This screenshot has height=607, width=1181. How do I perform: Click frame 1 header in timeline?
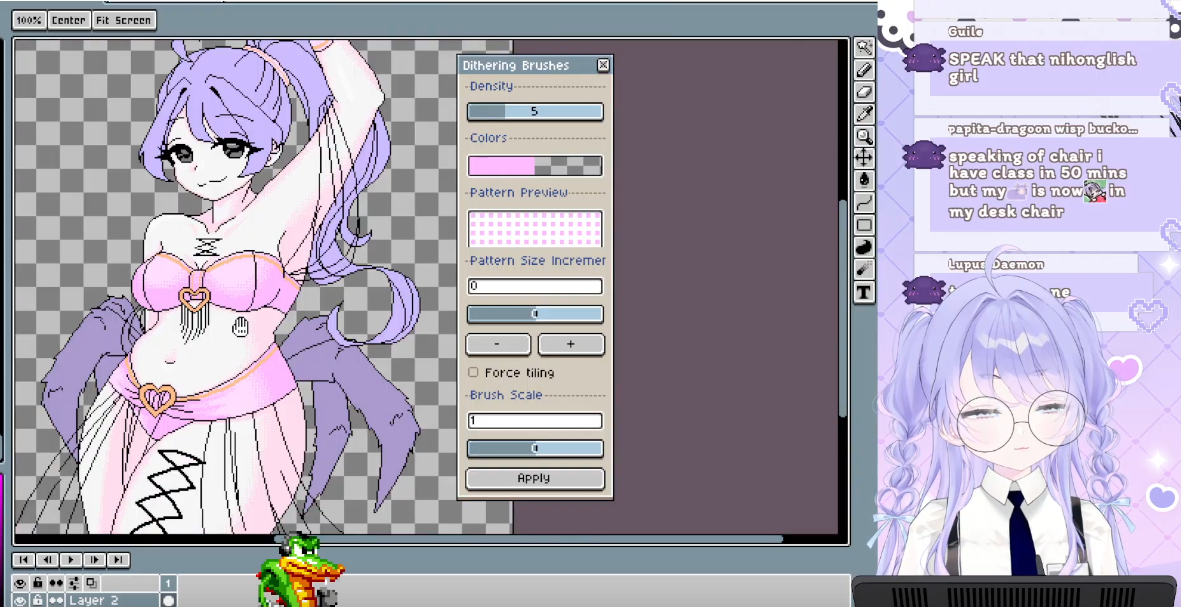[x=169, y=583]
